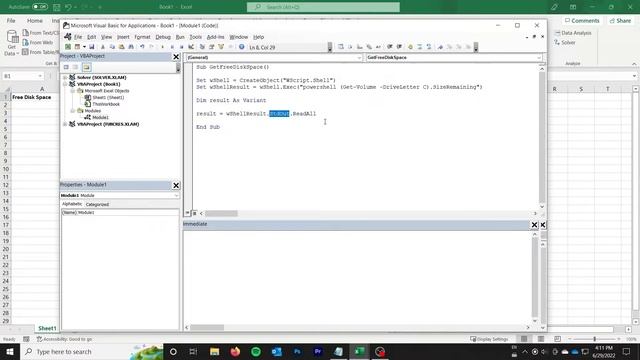Viewport: 640px width, 360px height.
Task: Open the Tools menu
Action: 196,37
